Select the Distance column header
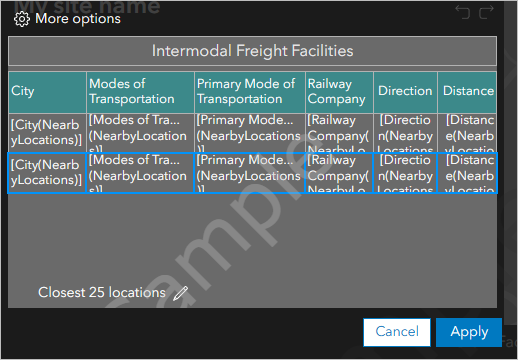Screen dimensions: 518x360 pyautogui.click(x=467, y=92)
